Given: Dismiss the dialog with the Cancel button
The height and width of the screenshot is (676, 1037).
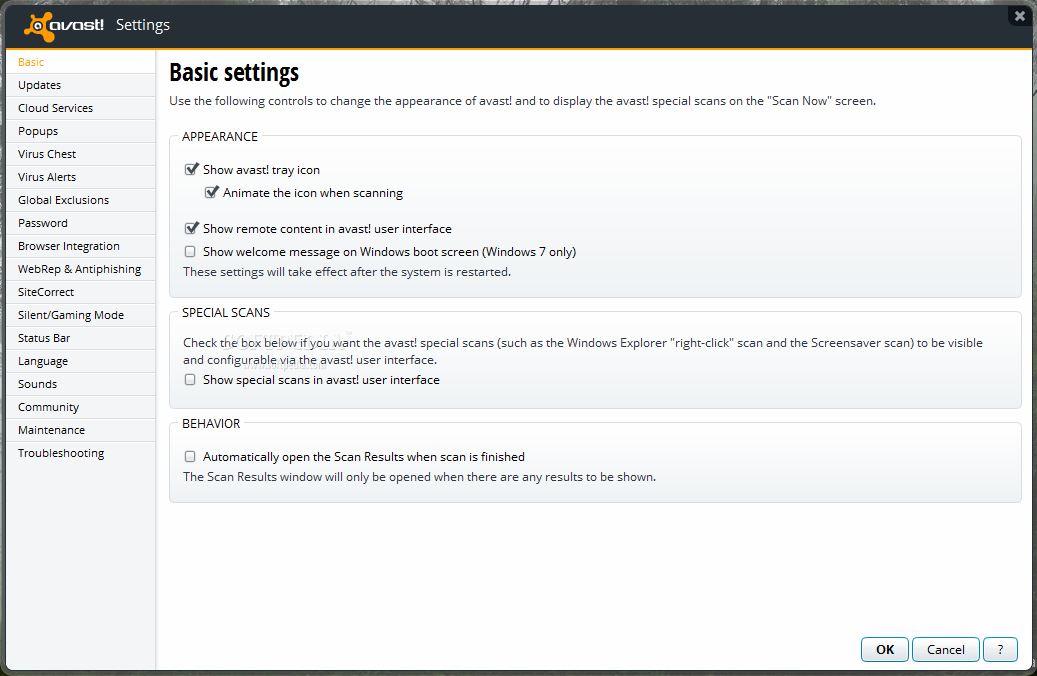Looking at the screenshot, I should [x=946, y=650].
